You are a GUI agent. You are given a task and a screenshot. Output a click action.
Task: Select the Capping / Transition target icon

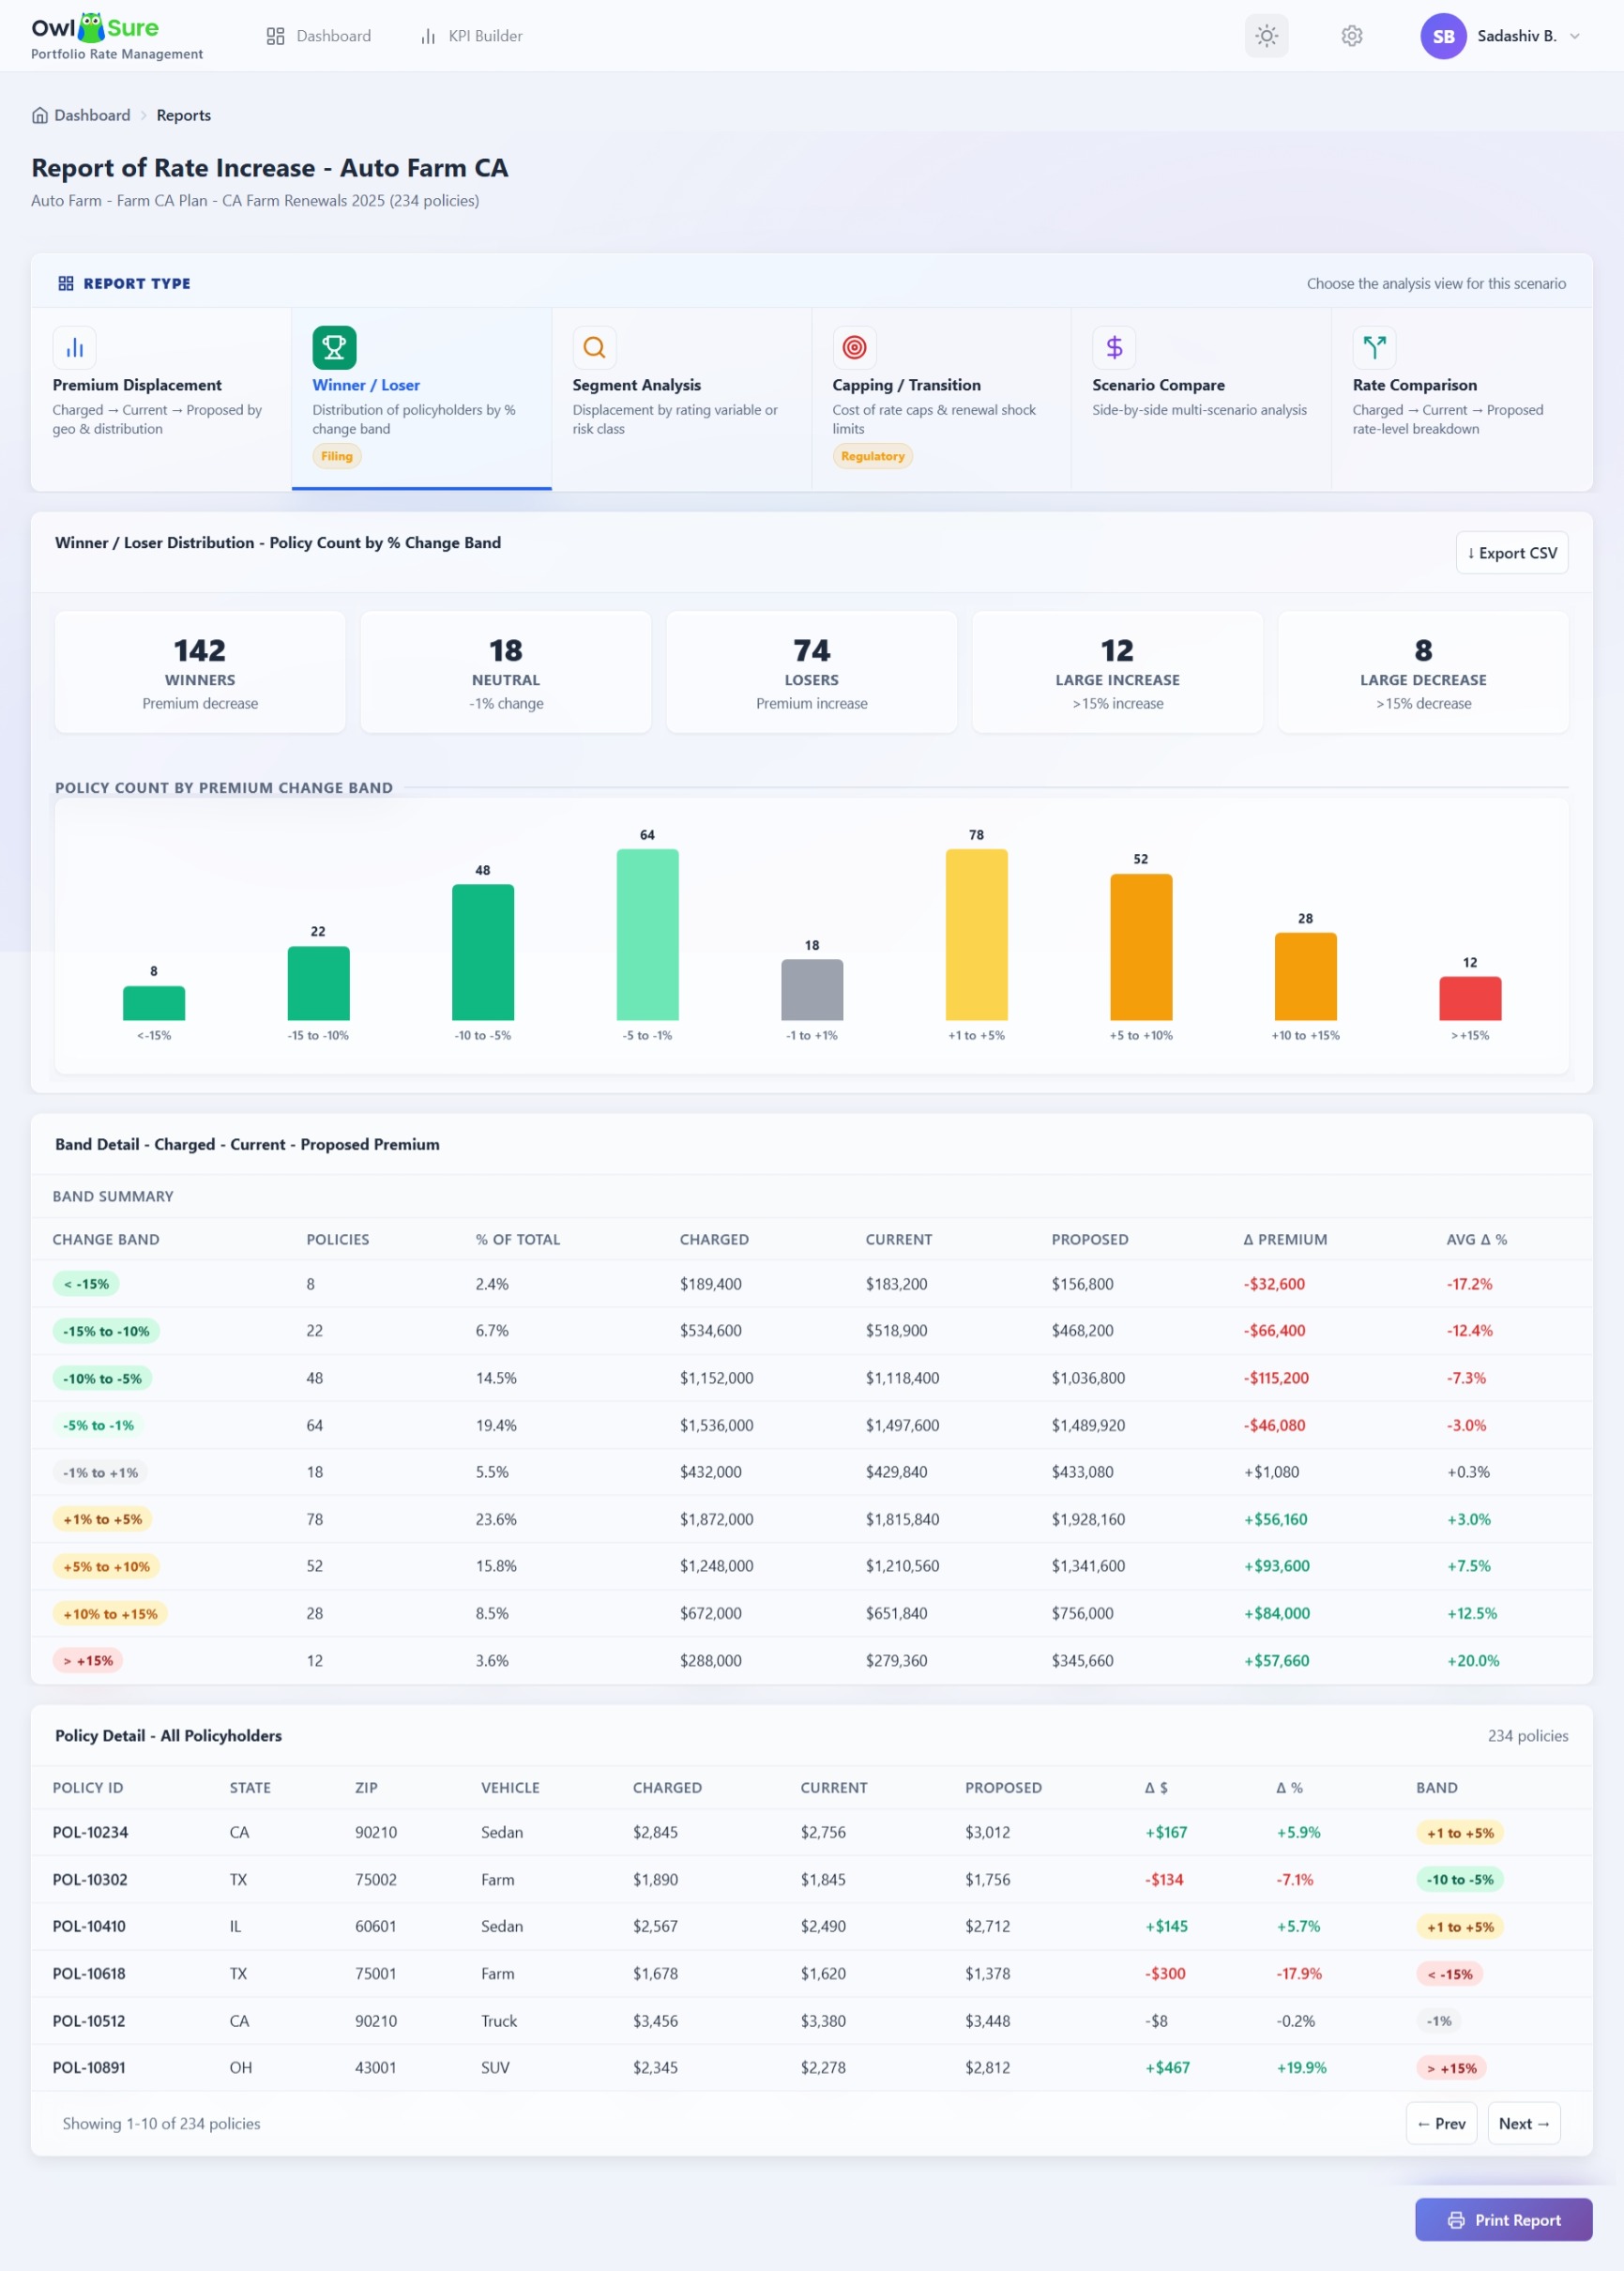[x=854, y=347]
